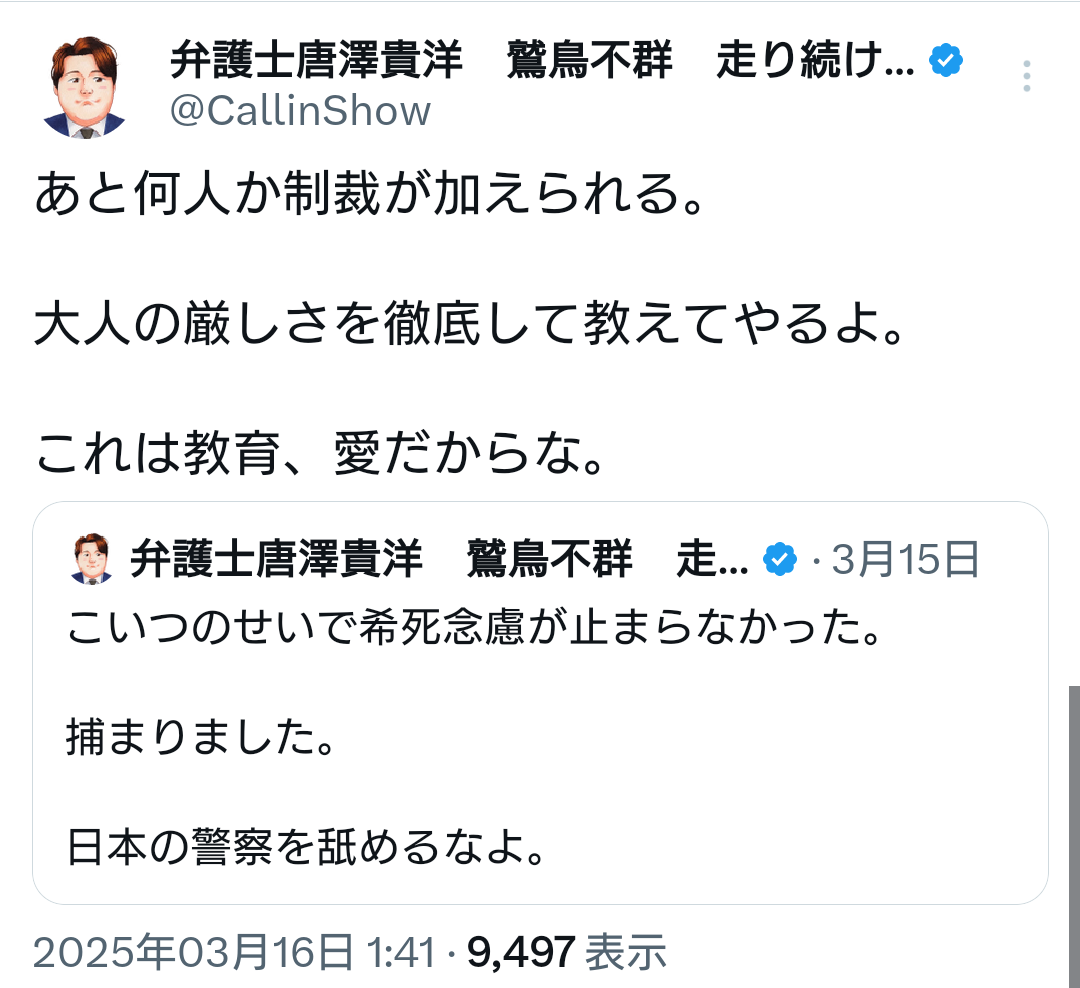Click the small avatar inside the quoted tweet

[x=93, y=560]
